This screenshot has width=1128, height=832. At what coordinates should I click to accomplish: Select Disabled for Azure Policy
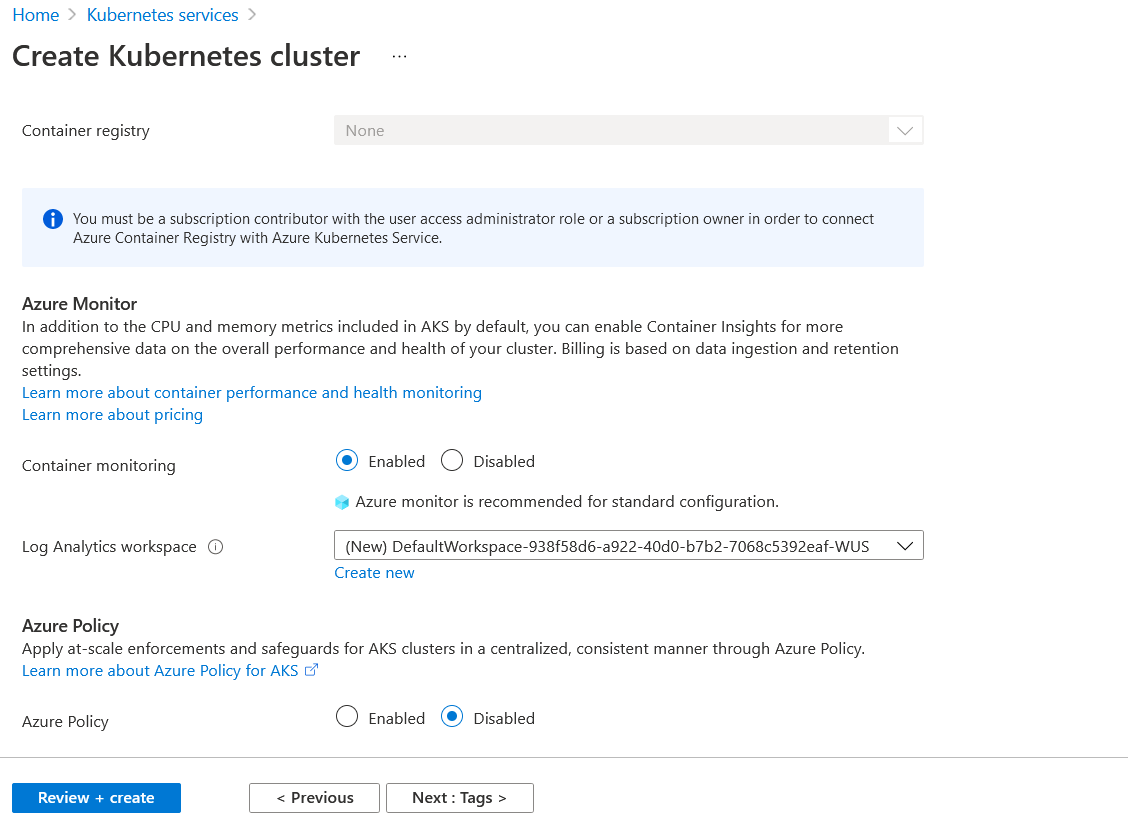point(452,717)
